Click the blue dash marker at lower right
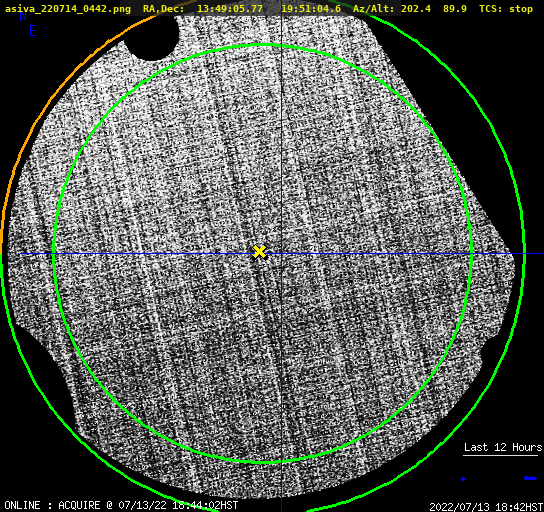The width and height of the screenshot is (544, 512). click(x=530, y=478)
